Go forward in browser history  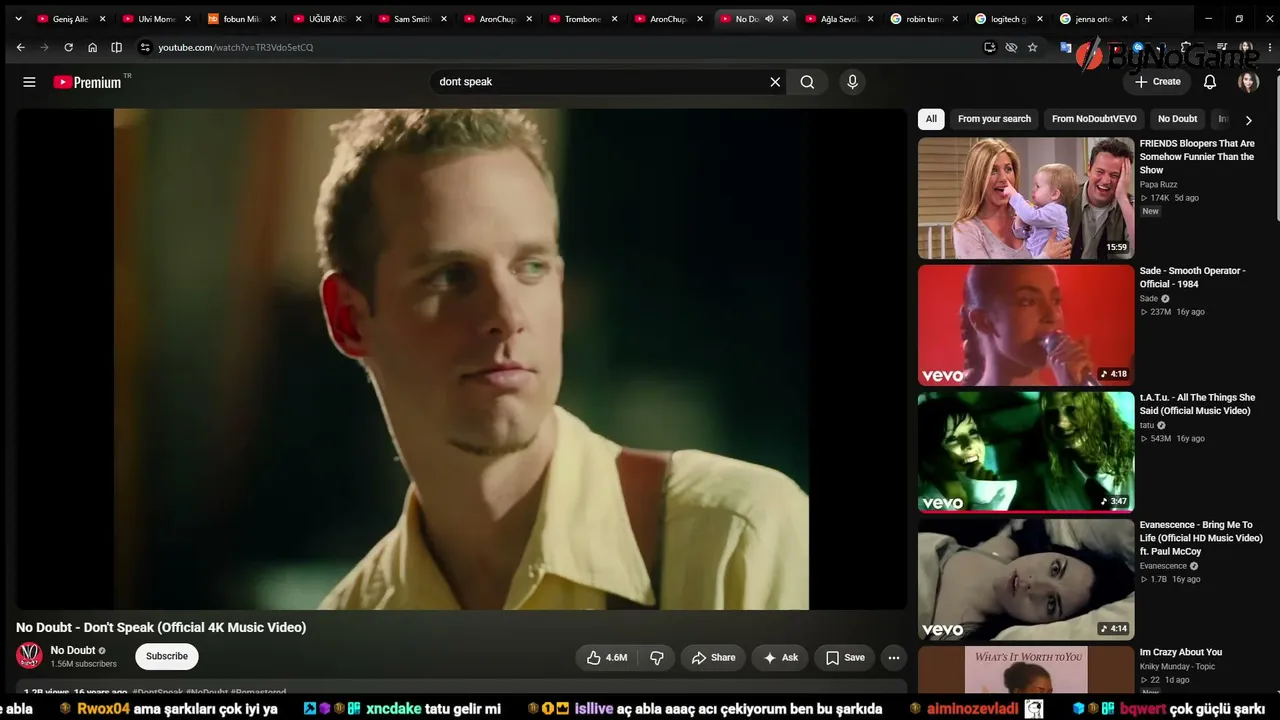pos(44,47)
